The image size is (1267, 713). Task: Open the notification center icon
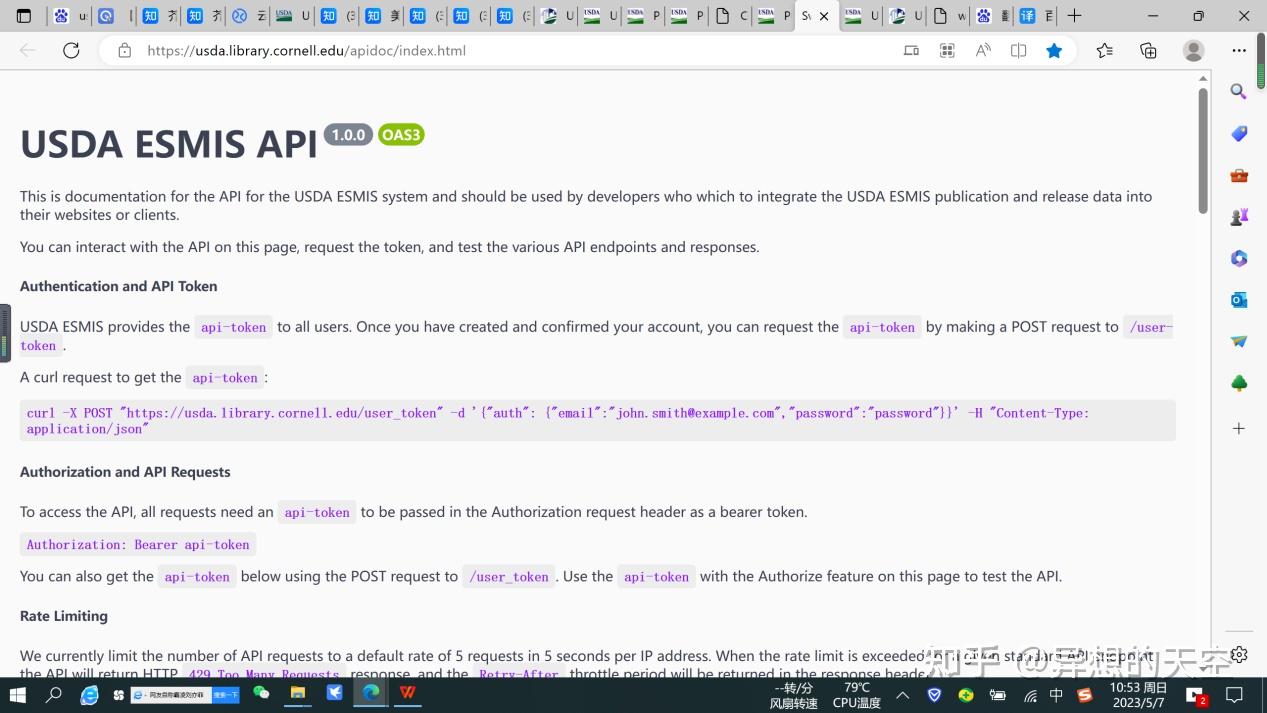pyautogui.click(x=1235, y=695)
